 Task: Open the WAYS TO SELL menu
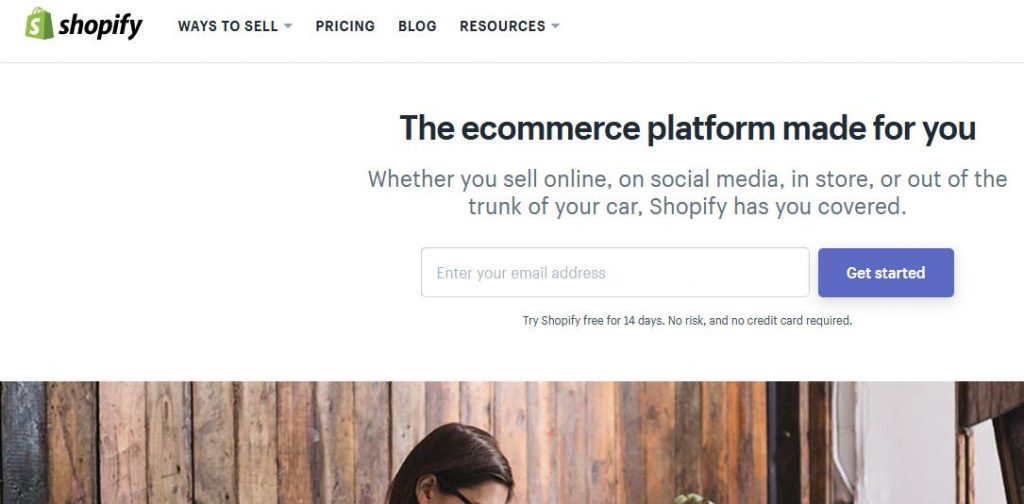228,26
